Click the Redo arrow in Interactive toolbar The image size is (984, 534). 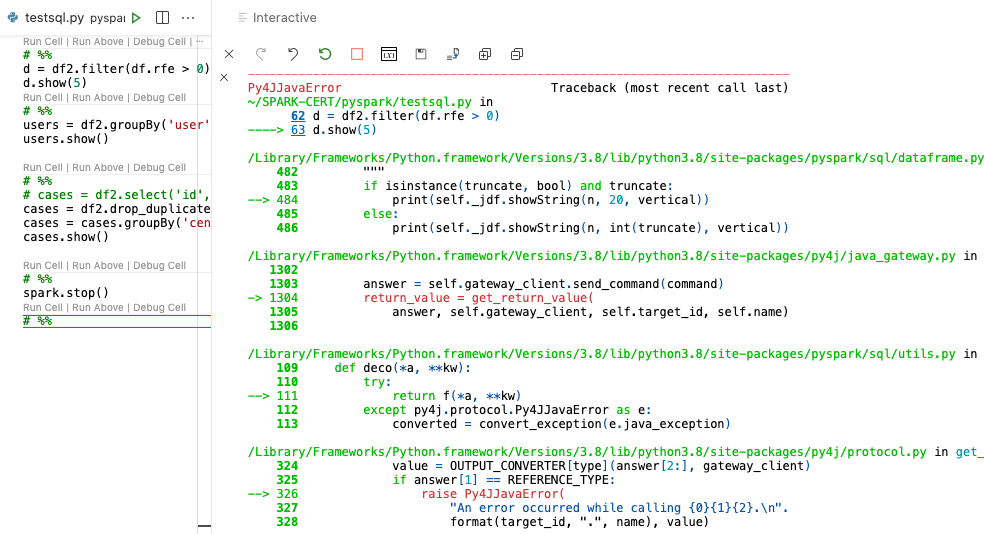pyautogui.click(x=261, y=54)
